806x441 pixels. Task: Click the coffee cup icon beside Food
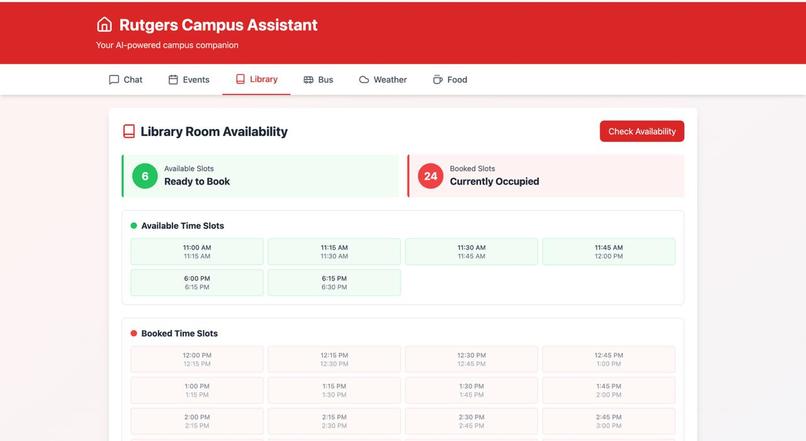(437, 80)
